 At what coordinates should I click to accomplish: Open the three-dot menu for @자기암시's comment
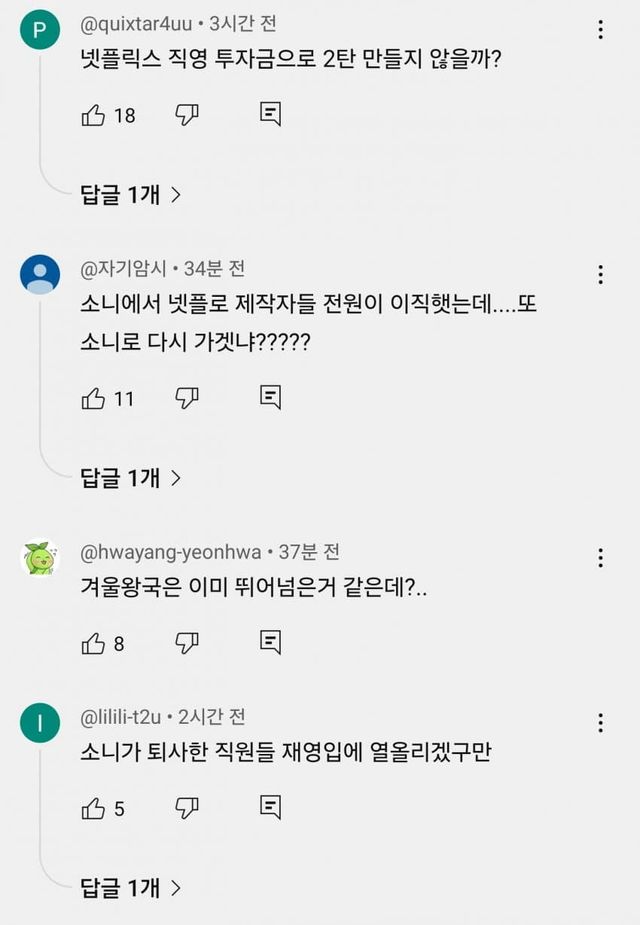click(600, 274)
